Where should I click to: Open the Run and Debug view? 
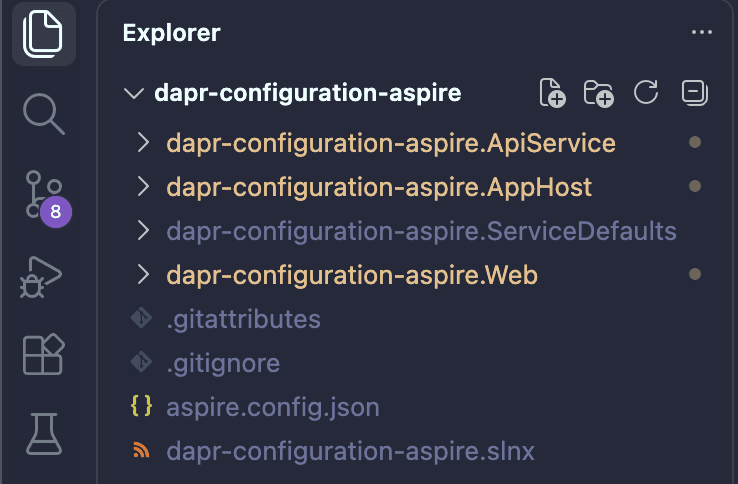click(x=41, y=277)
